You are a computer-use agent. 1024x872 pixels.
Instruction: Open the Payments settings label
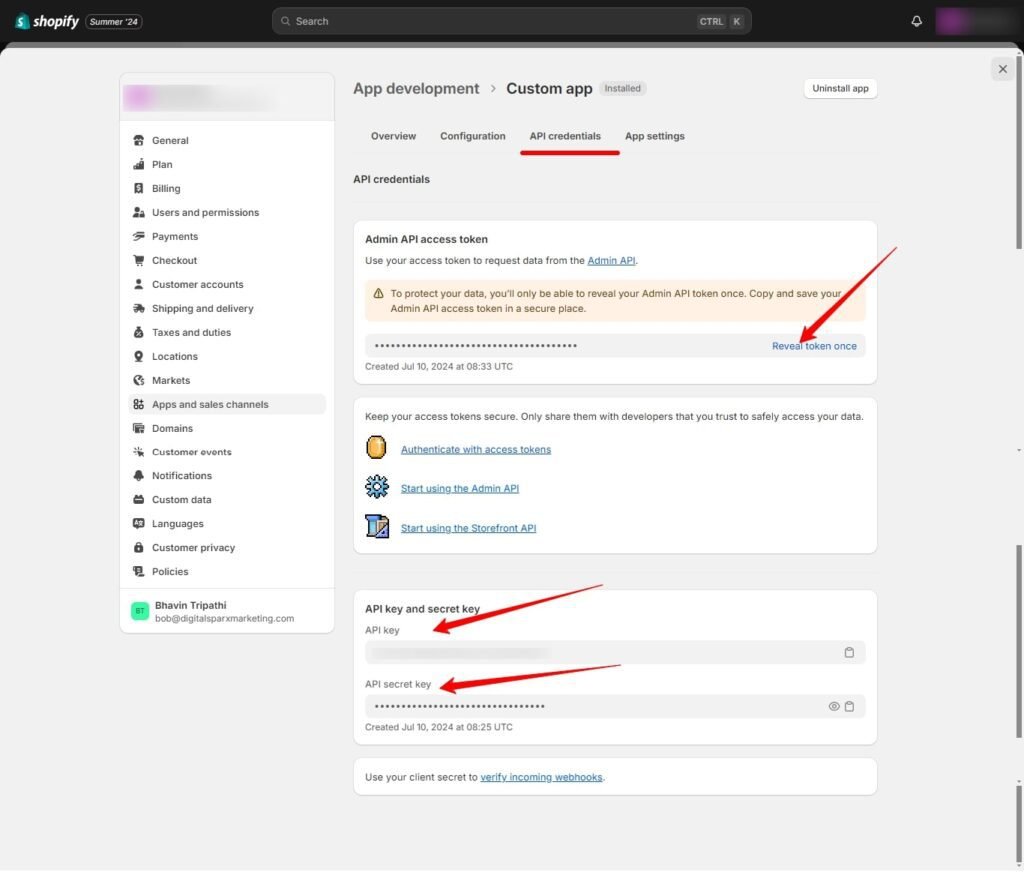(x=175, y=236)
